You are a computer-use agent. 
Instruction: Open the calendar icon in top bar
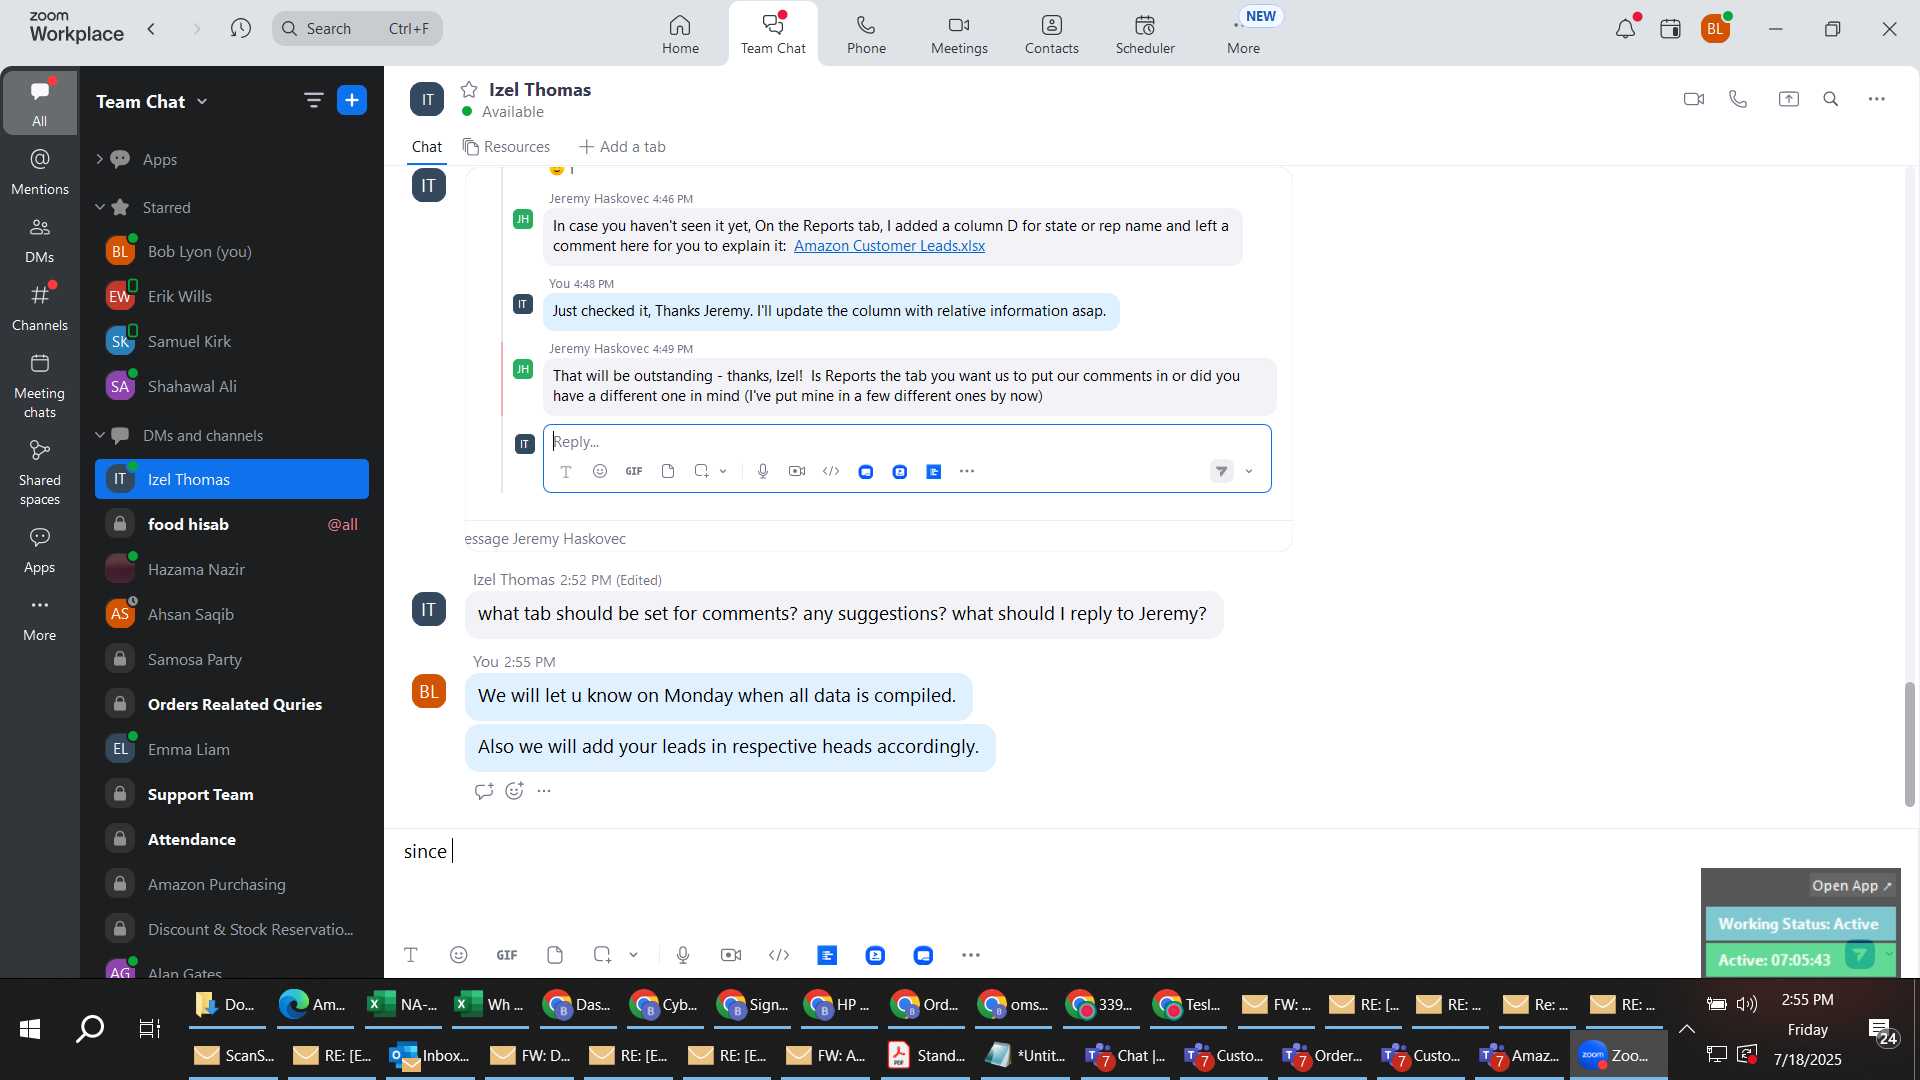1670,28
